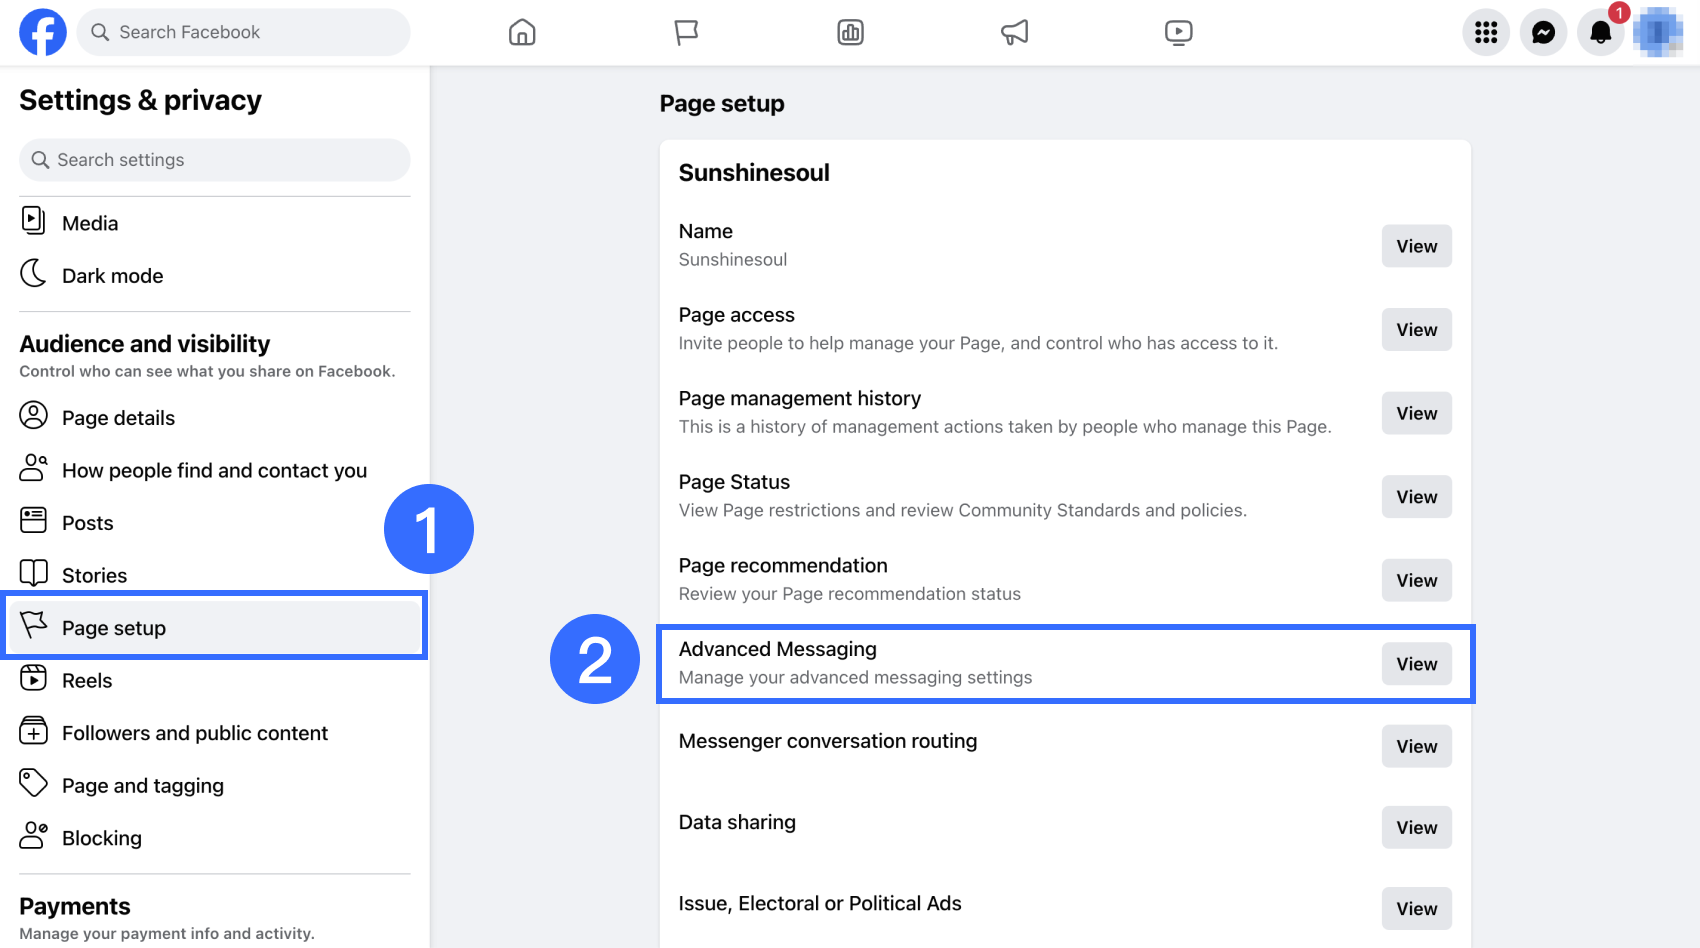
Task: Open the apps grid menu
Action: tap(1486, 33)
